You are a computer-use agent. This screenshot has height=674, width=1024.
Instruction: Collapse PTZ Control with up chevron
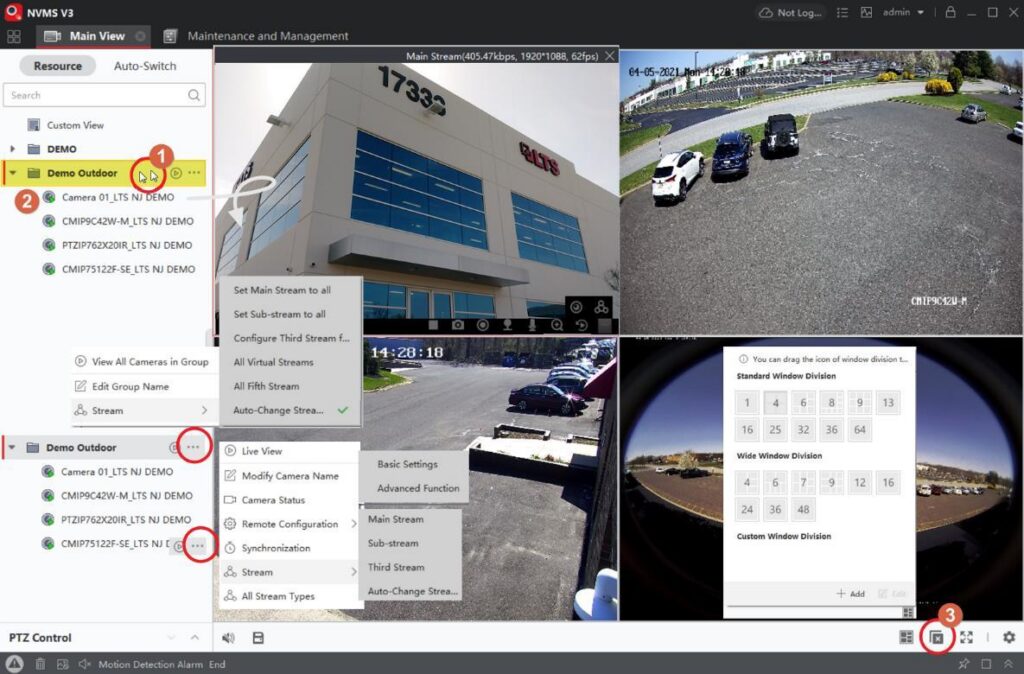point(195,637)
